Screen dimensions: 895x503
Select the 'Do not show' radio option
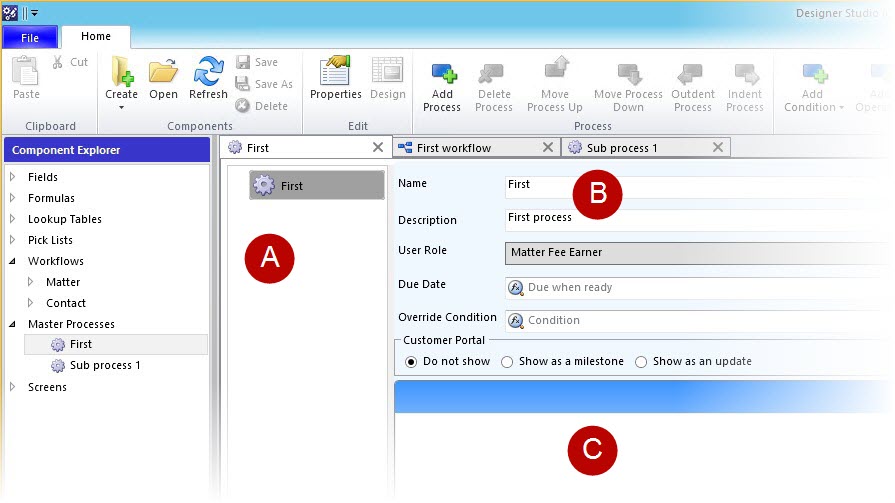(x=411, y=362)
